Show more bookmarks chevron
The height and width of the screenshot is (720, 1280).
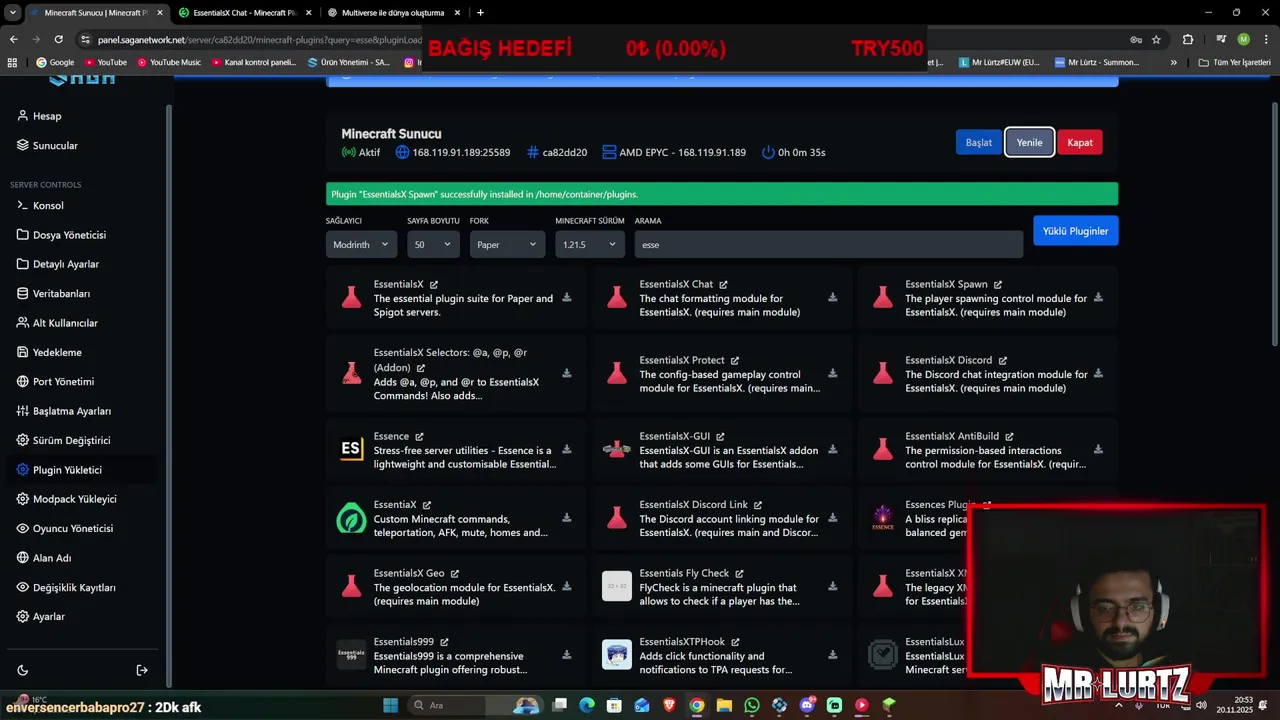[1174, 62]
